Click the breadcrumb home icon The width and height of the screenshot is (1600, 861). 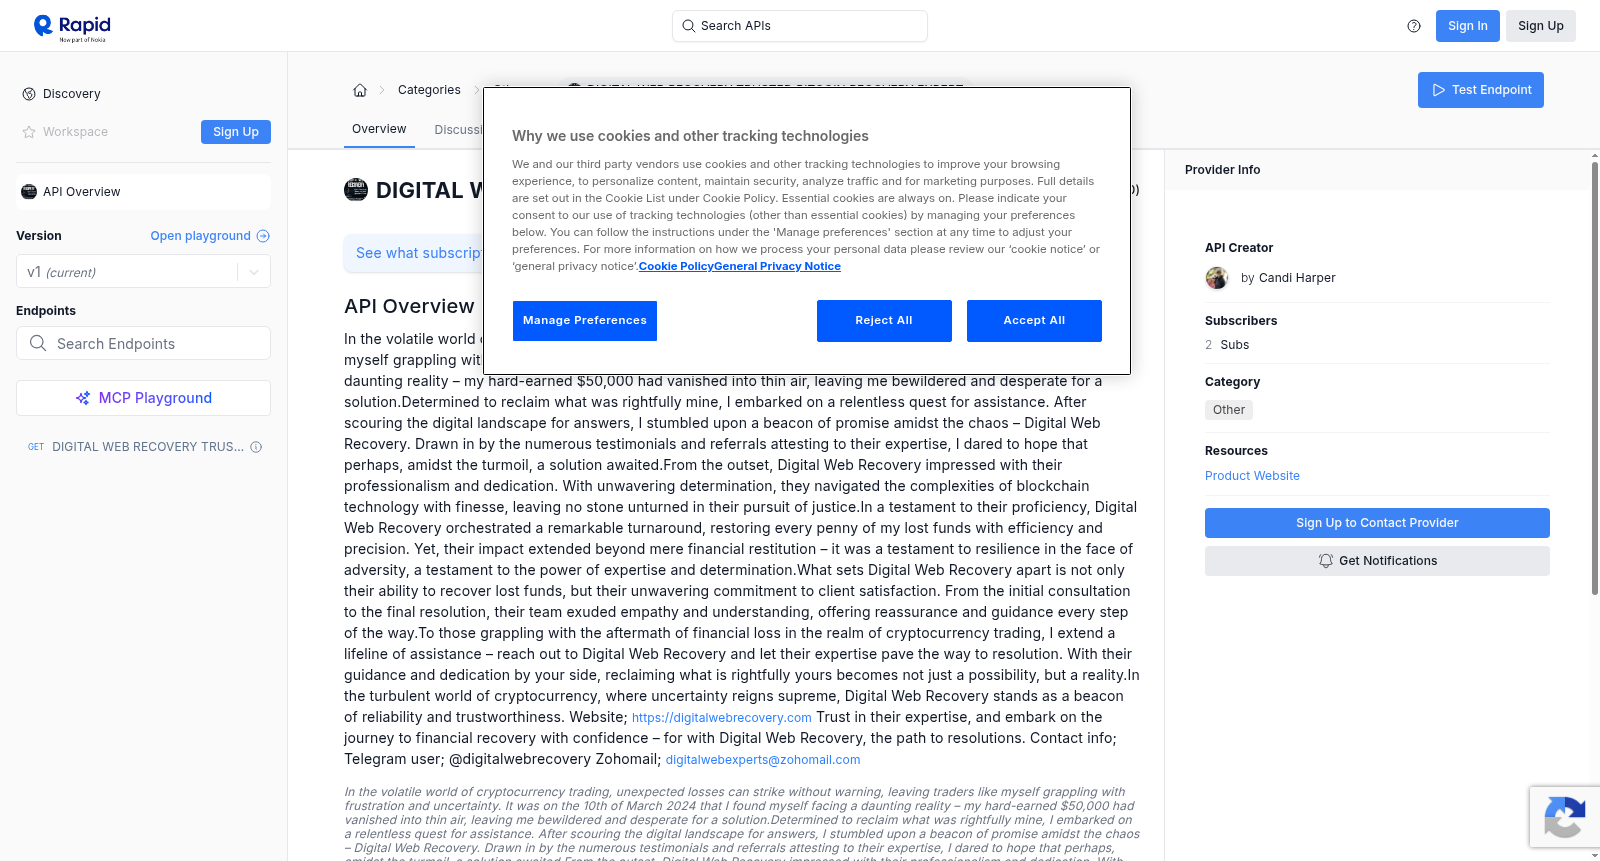click(360, 90)
